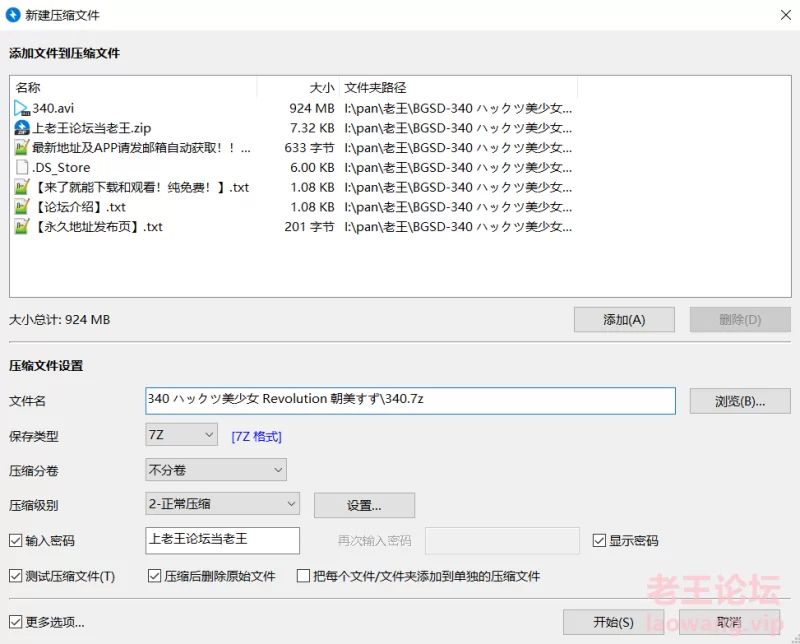Image resolution: width=800 pixels, height=644 pixels.
Task: Click the blank file icon beside .DS_Store
Action: coord(22,167)
